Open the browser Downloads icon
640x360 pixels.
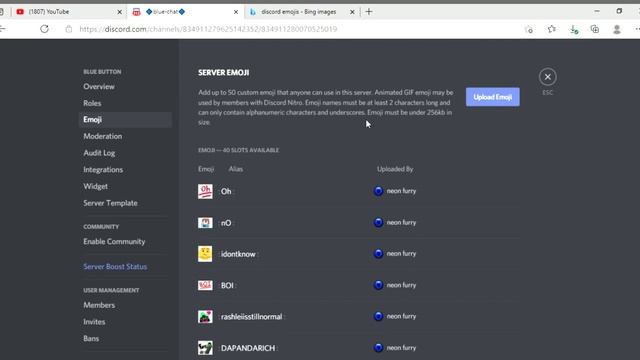pos(574,29)
